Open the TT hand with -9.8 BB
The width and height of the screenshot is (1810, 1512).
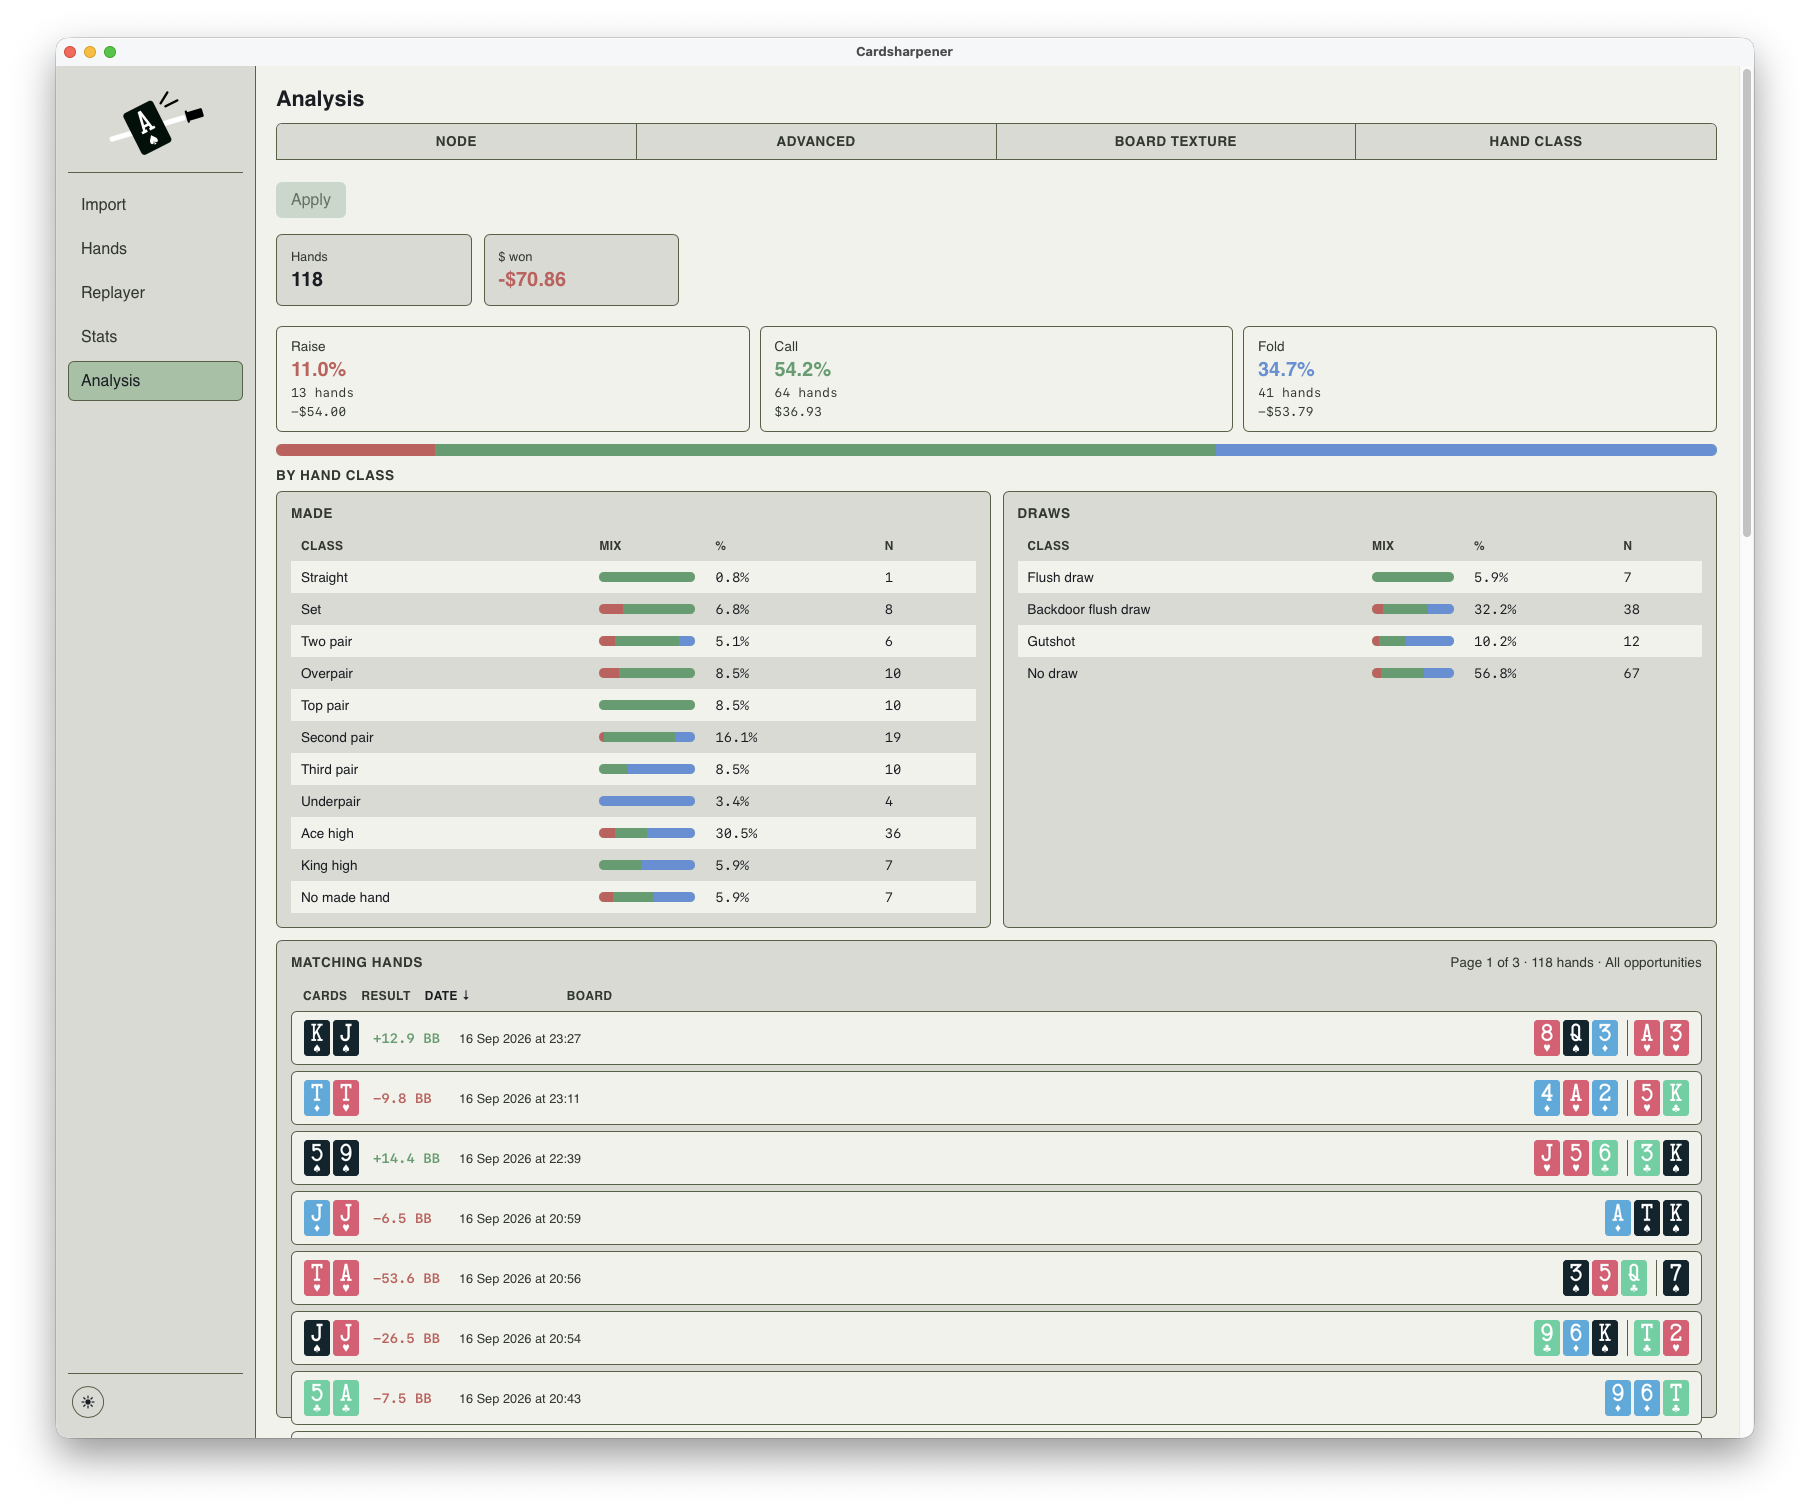[x=996, y=1098]
